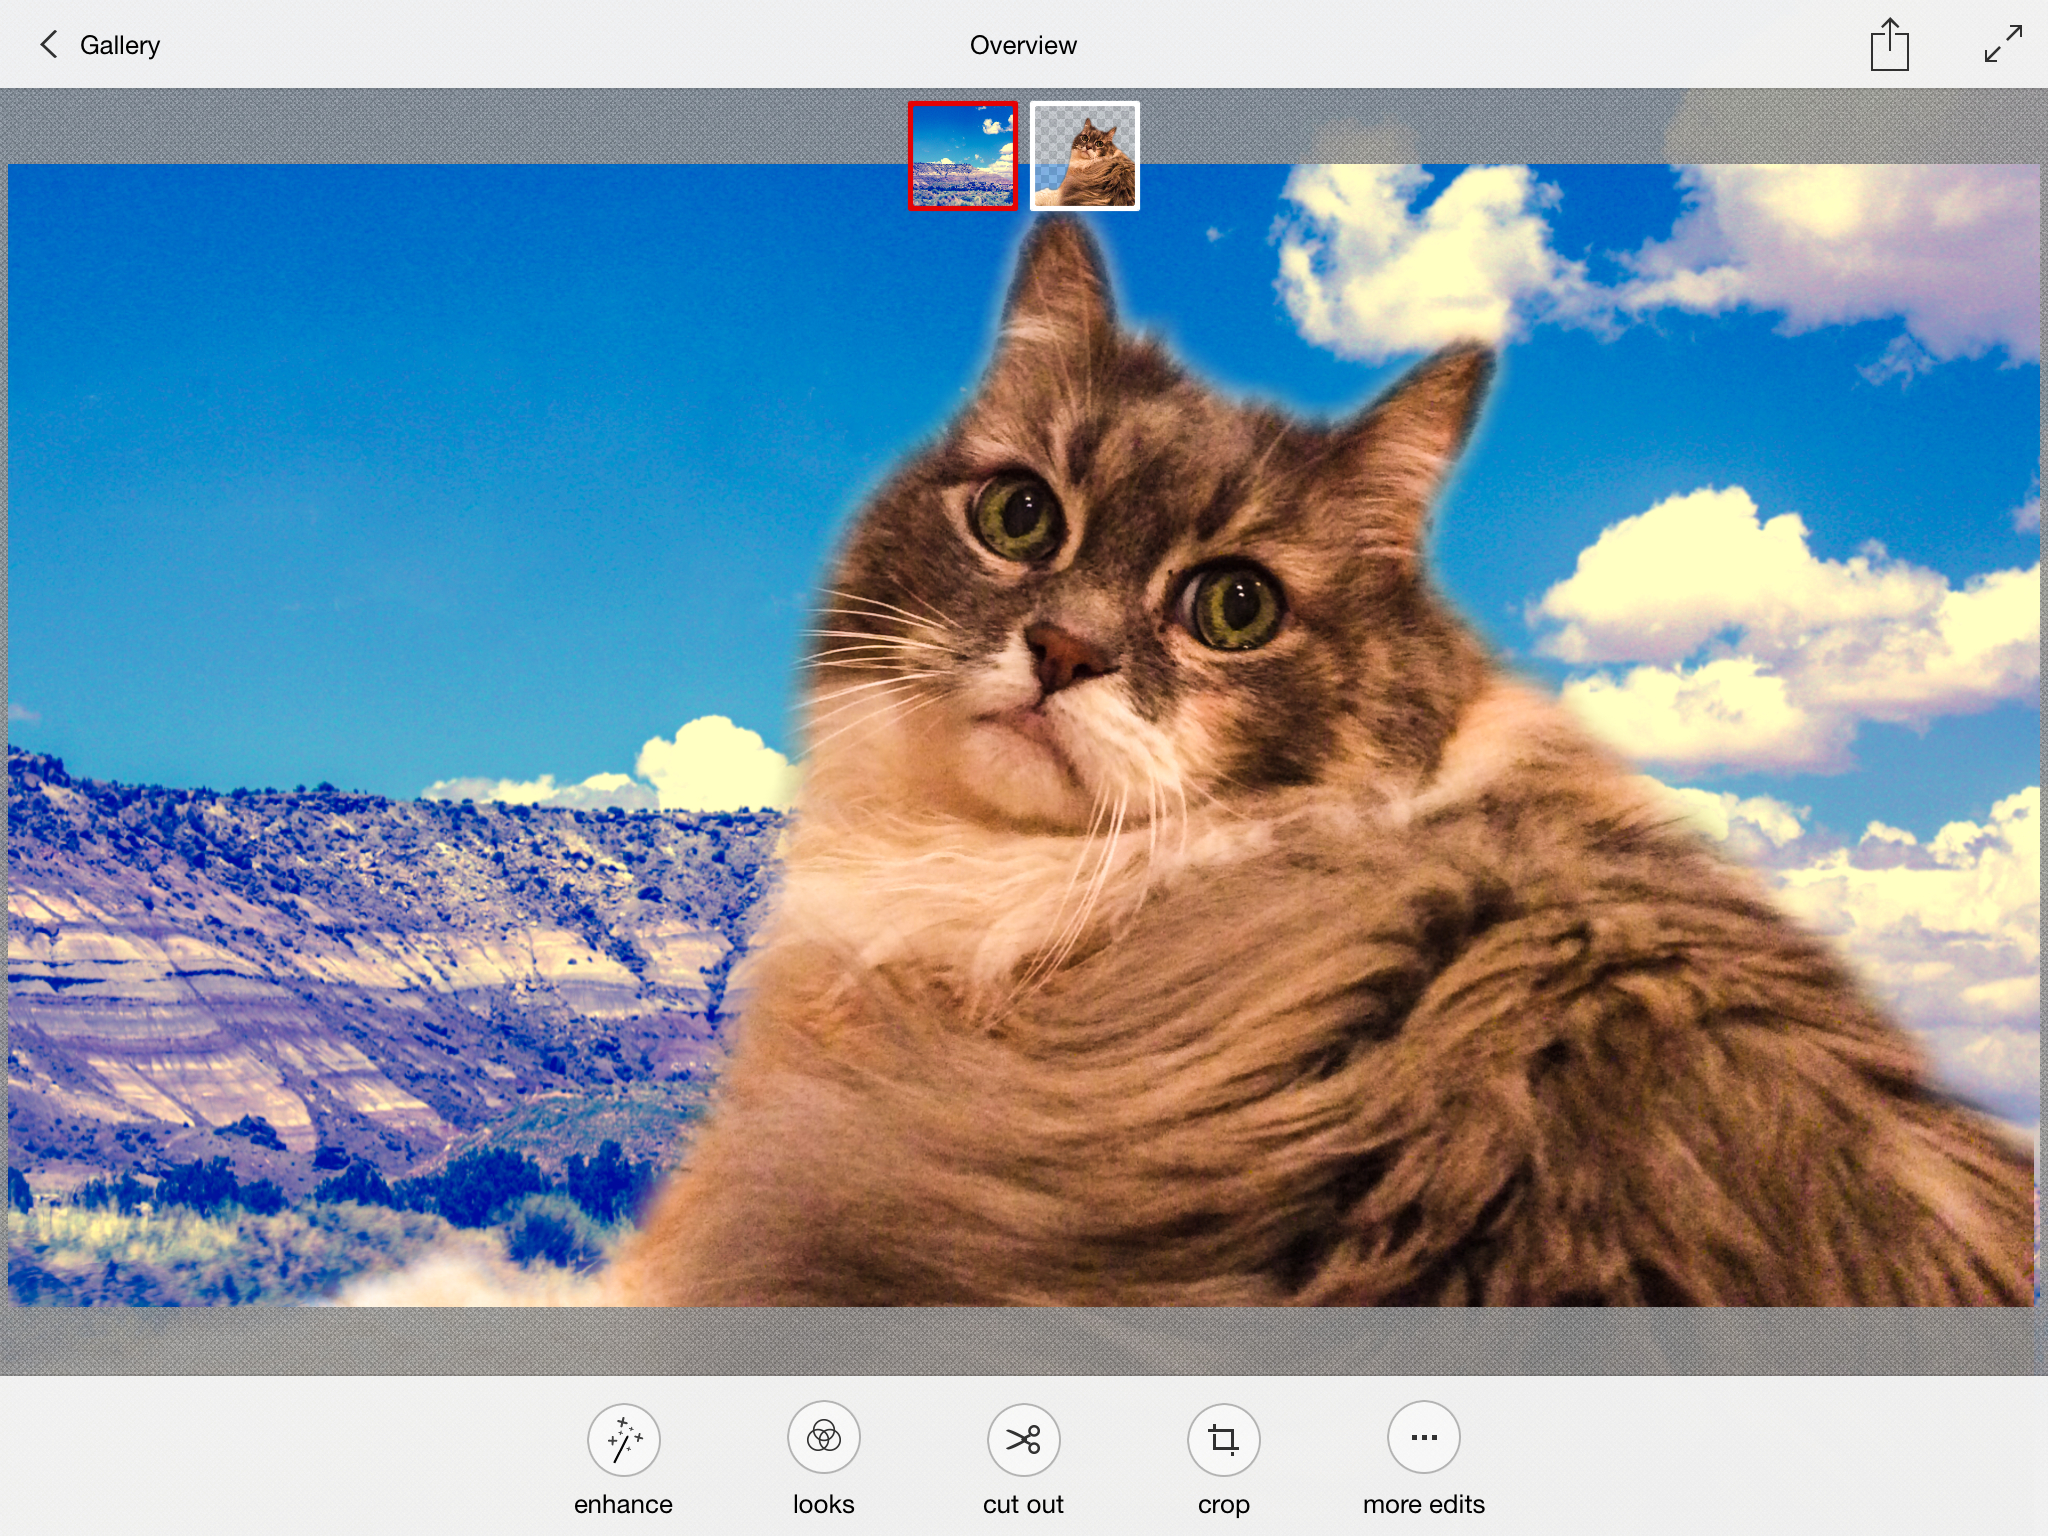2048x1536 pixels.
Task: Open the share export icon
Action: (x=1889, y=45)
